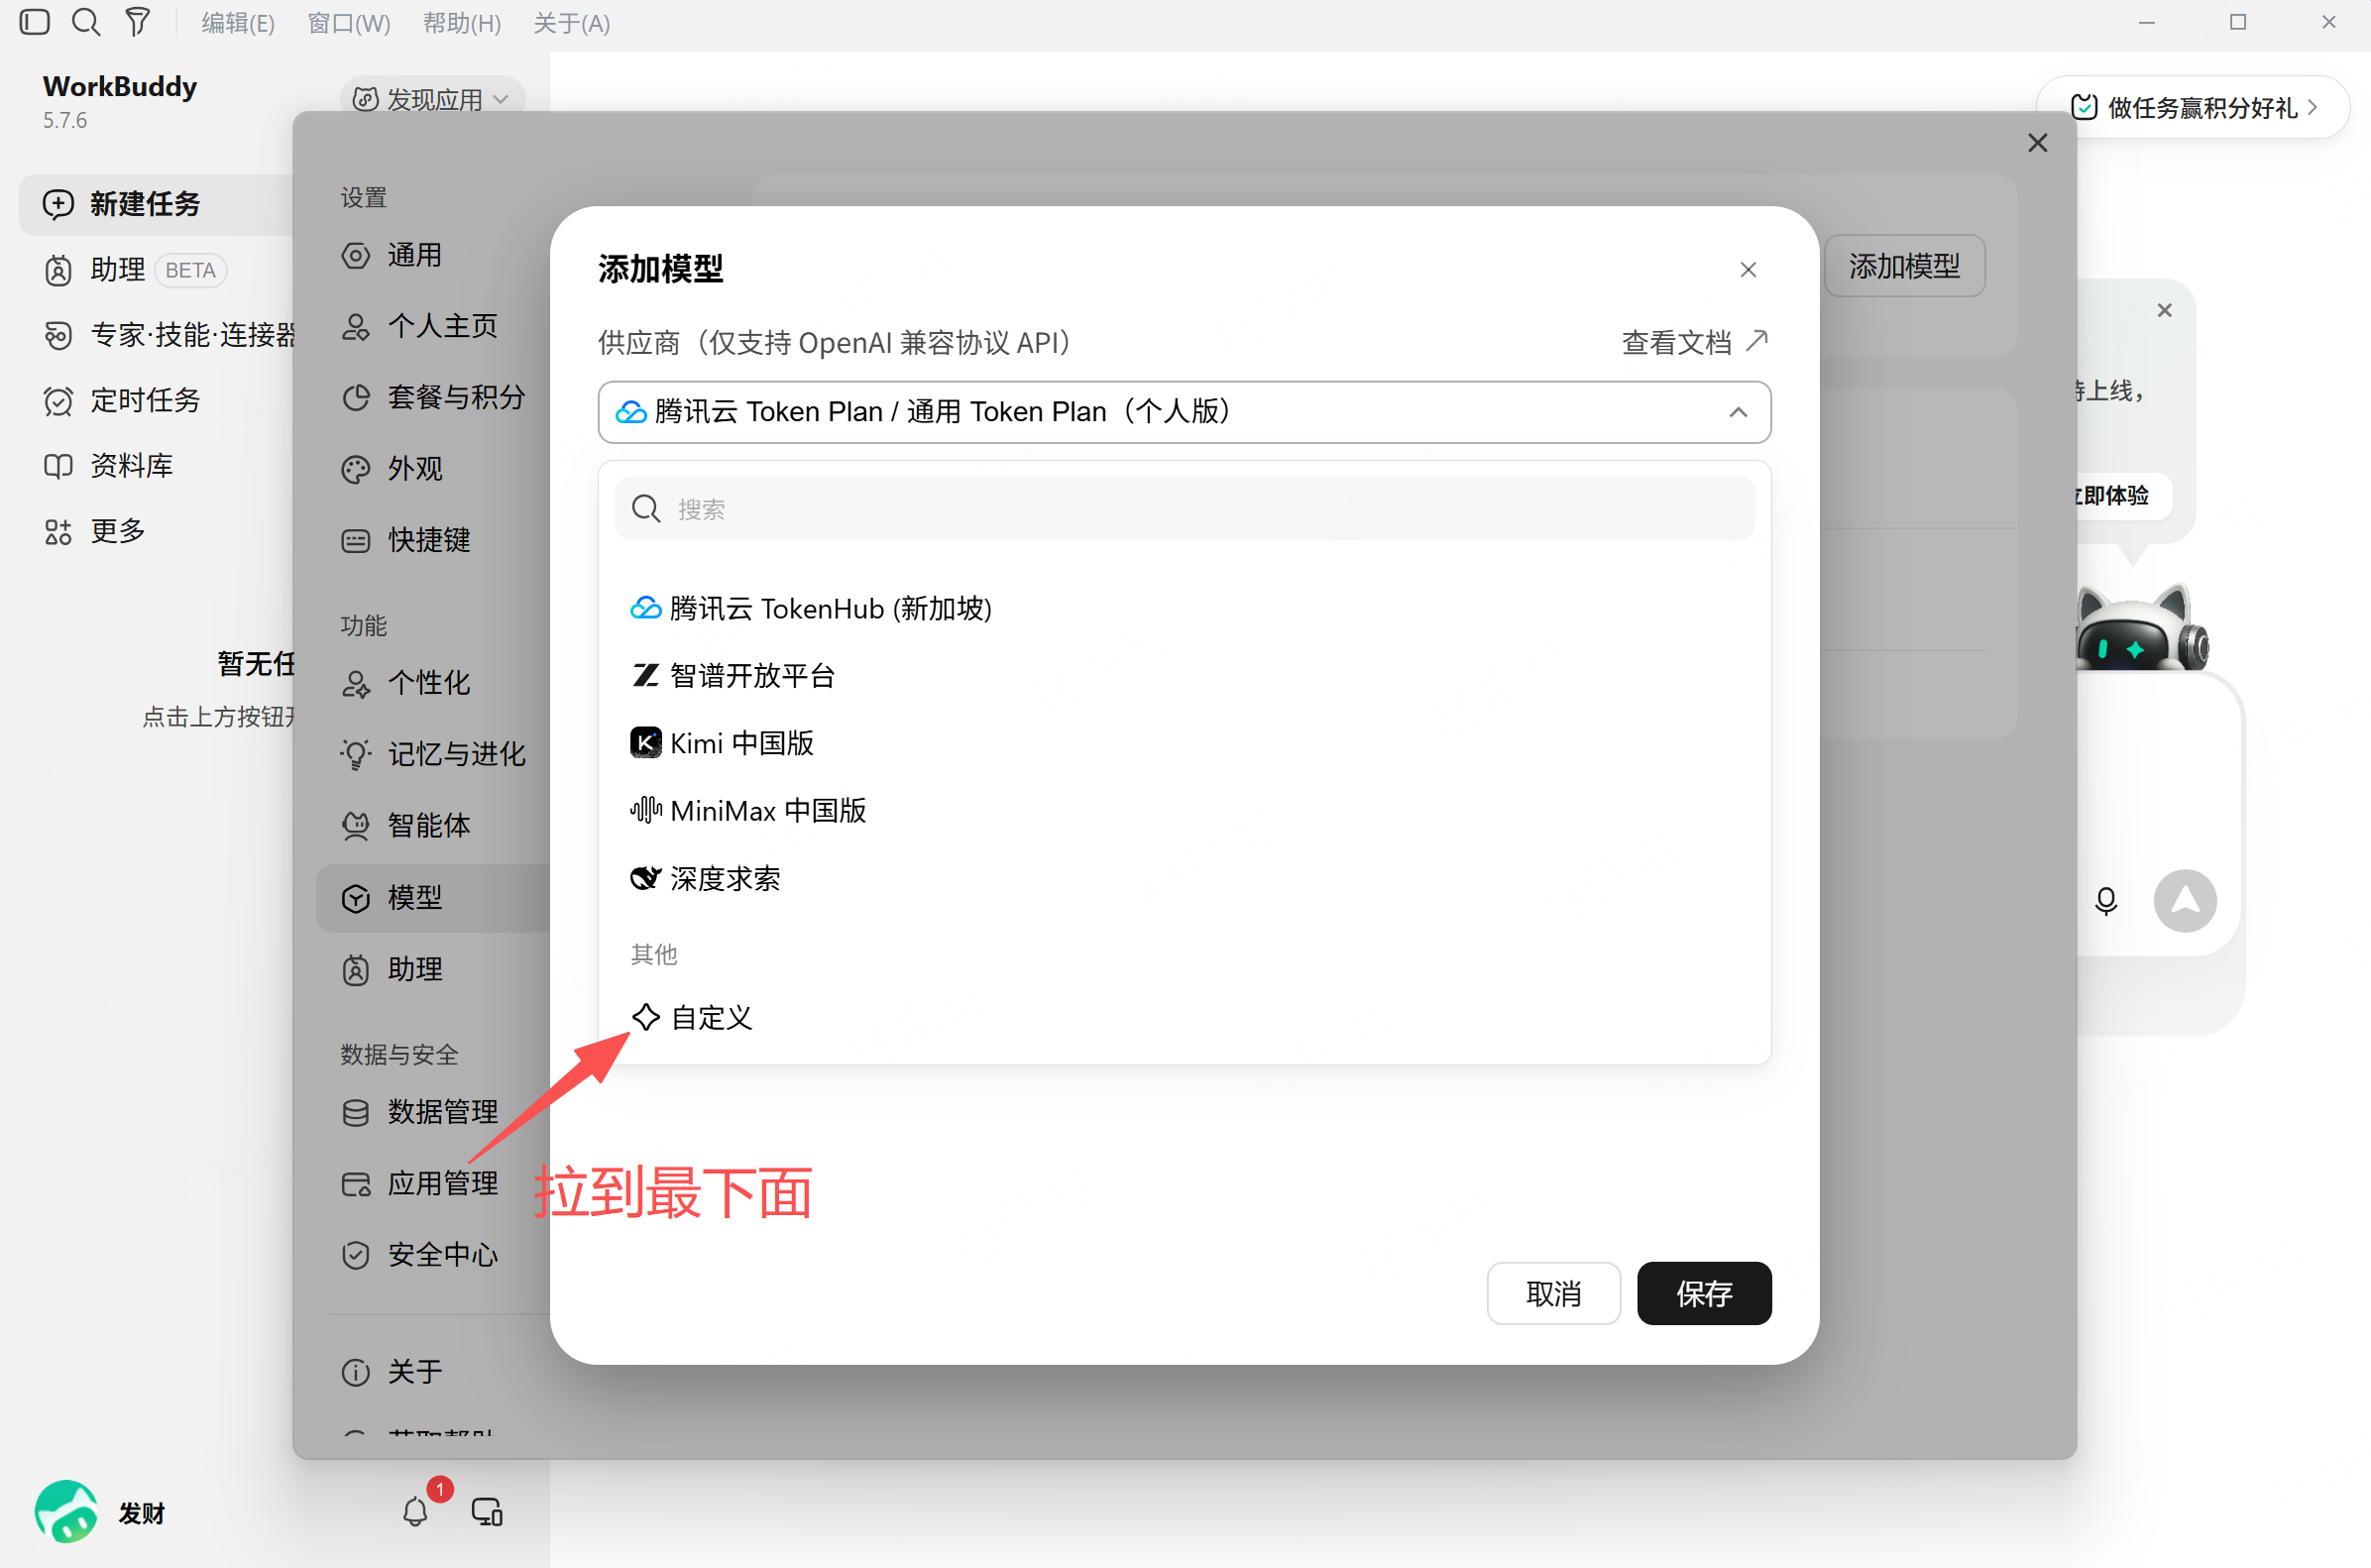This screenshot has width=2371, height=1568.
Task: Choose Kimi 中国版 provider
Action: pyautogui.click(x=1184, y=743)
